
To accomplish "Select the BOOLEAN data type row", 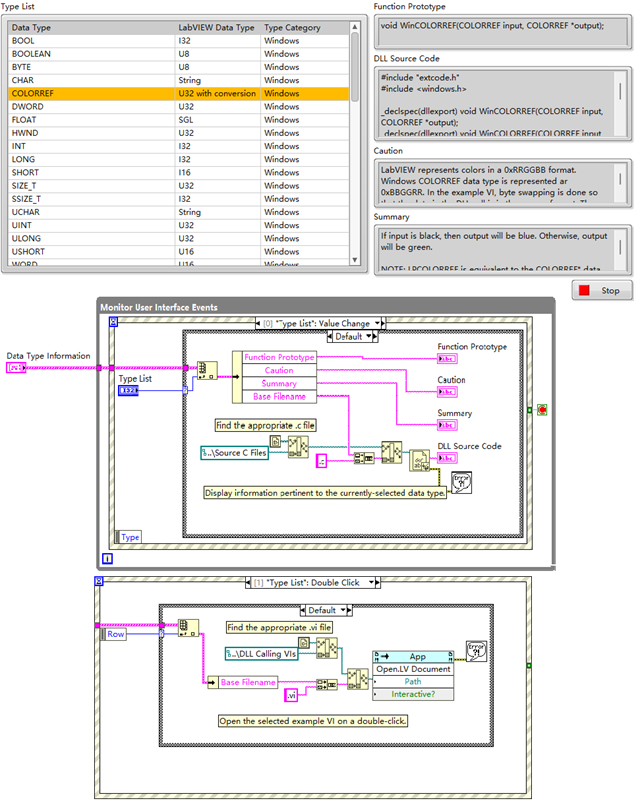I will [179, 54].
